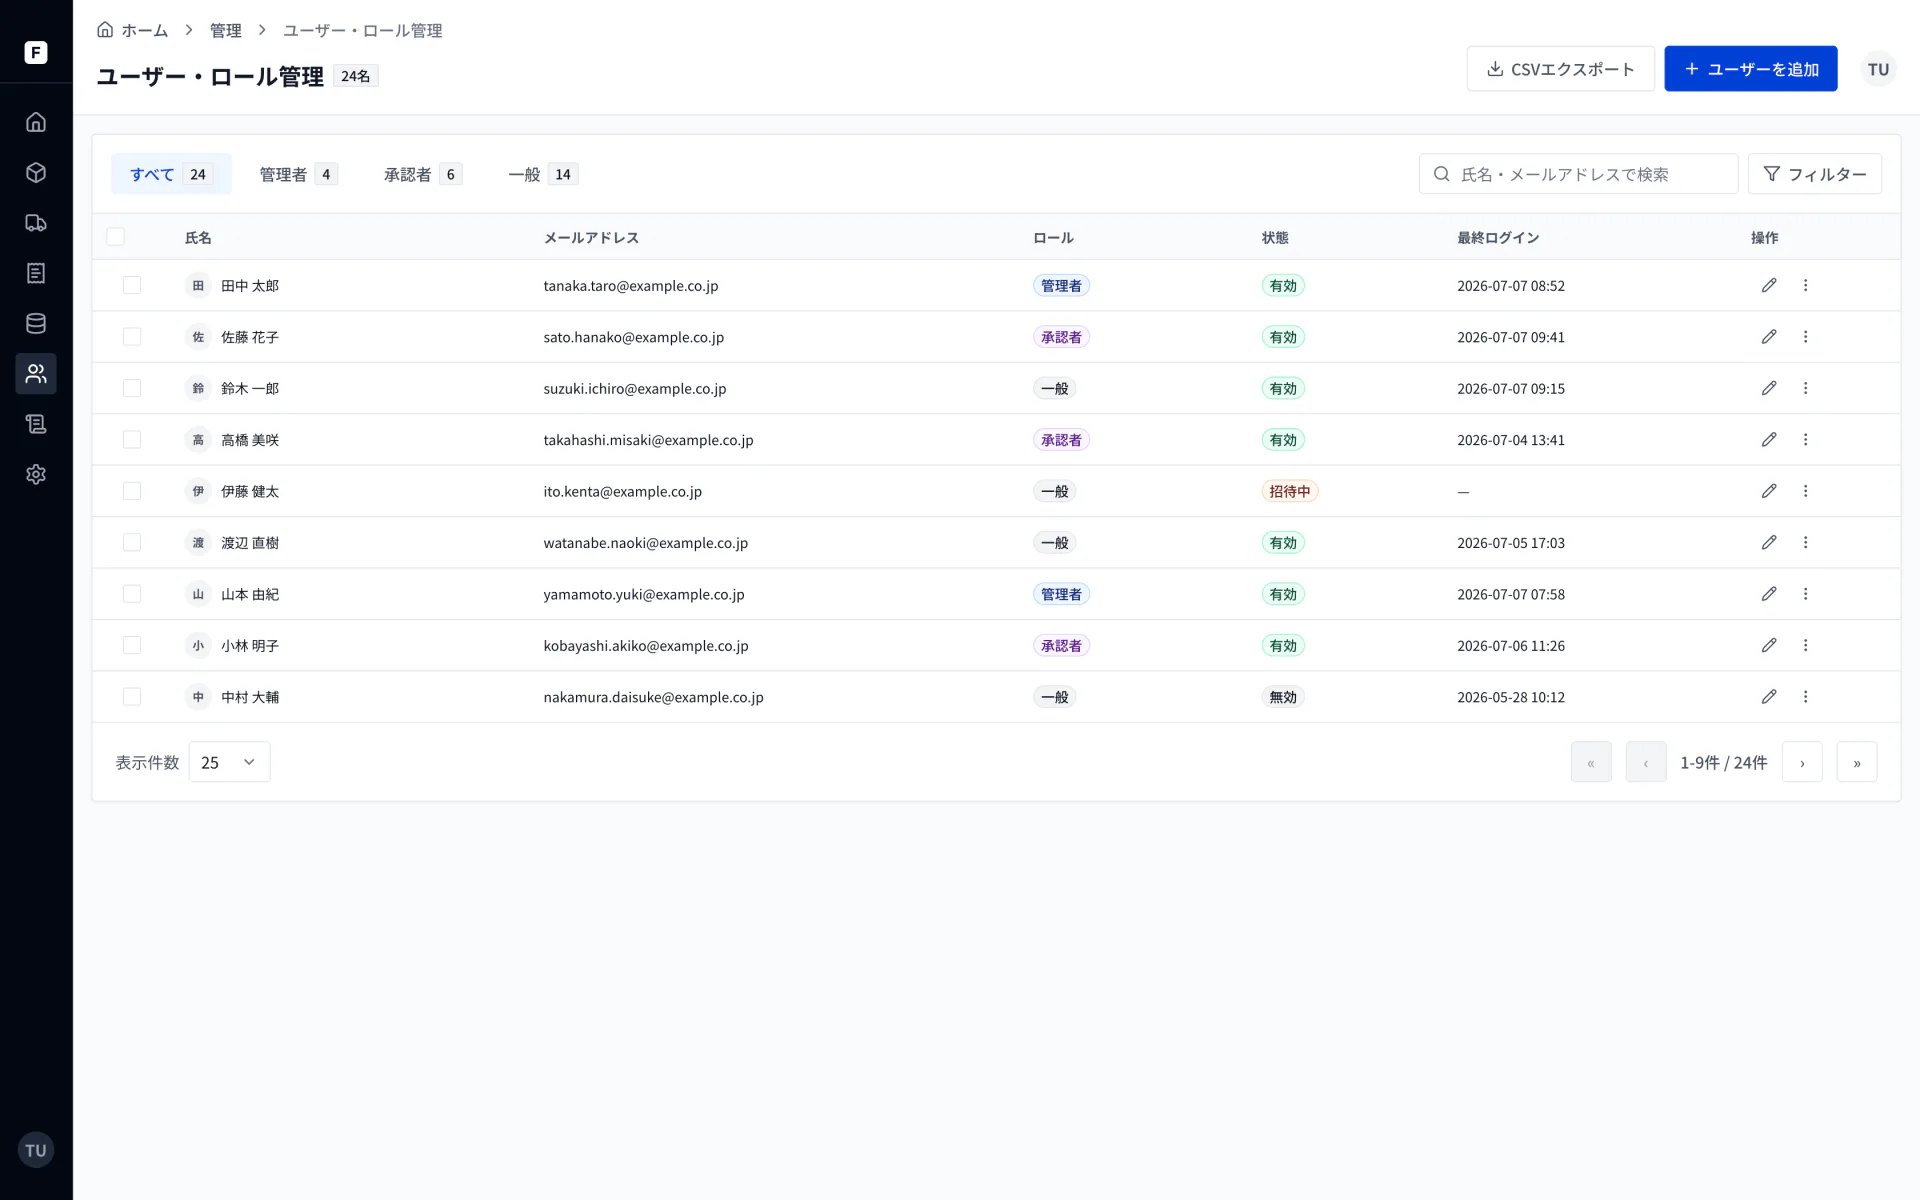Open more options for 伊藤 健太
This screenshot has width=1920, height=1200.
(x=1805, y=491)
